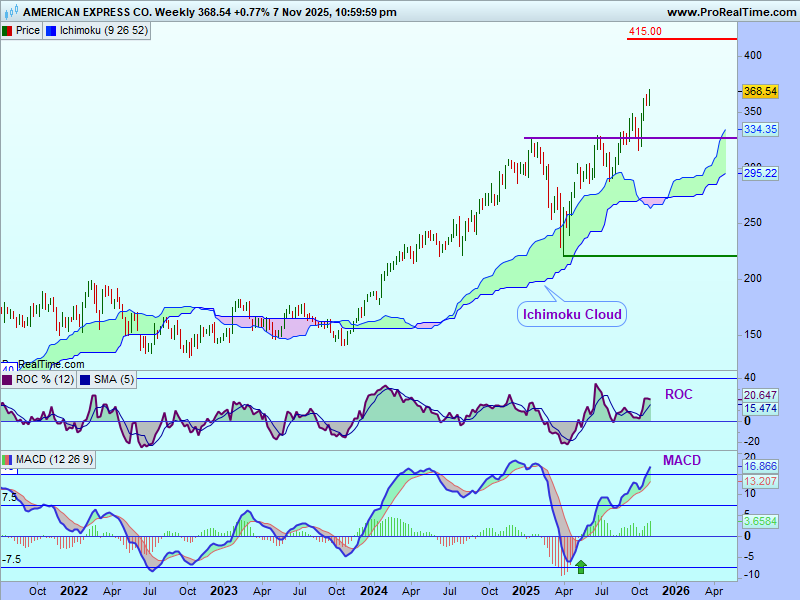
Task: Select the MACD (12 26 9) indicator label
Action: [x=56, y=459]
